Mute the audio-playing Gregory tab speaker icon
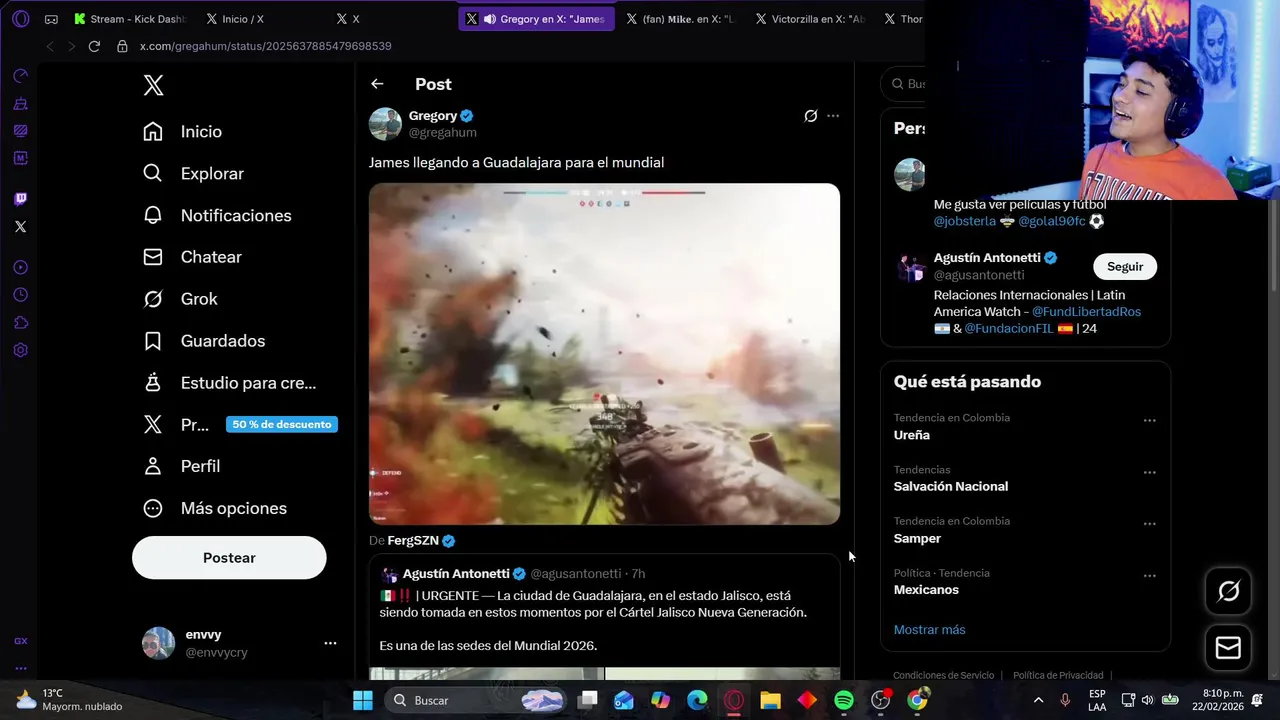 click(x=489, y=19)
